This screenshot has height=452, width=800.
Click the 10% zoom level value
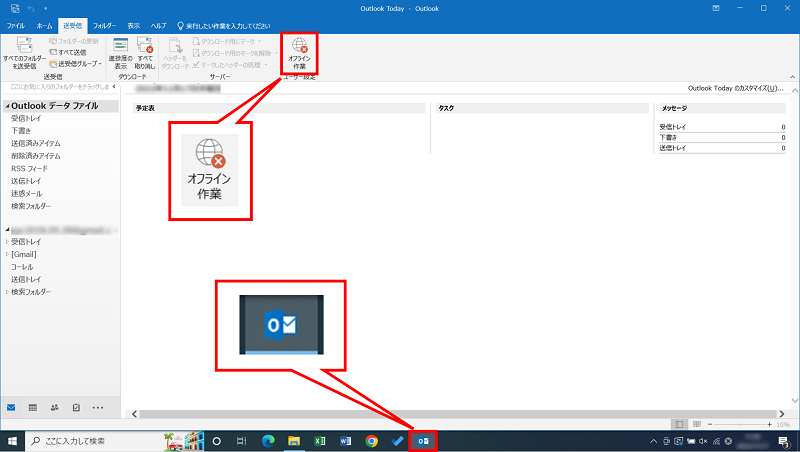click(x=783, y=424)
